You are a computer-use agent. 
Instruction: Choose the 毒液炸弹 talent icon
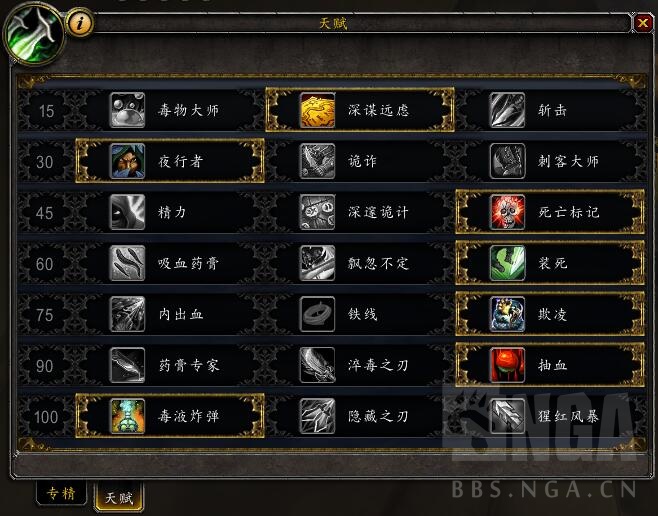127,416
